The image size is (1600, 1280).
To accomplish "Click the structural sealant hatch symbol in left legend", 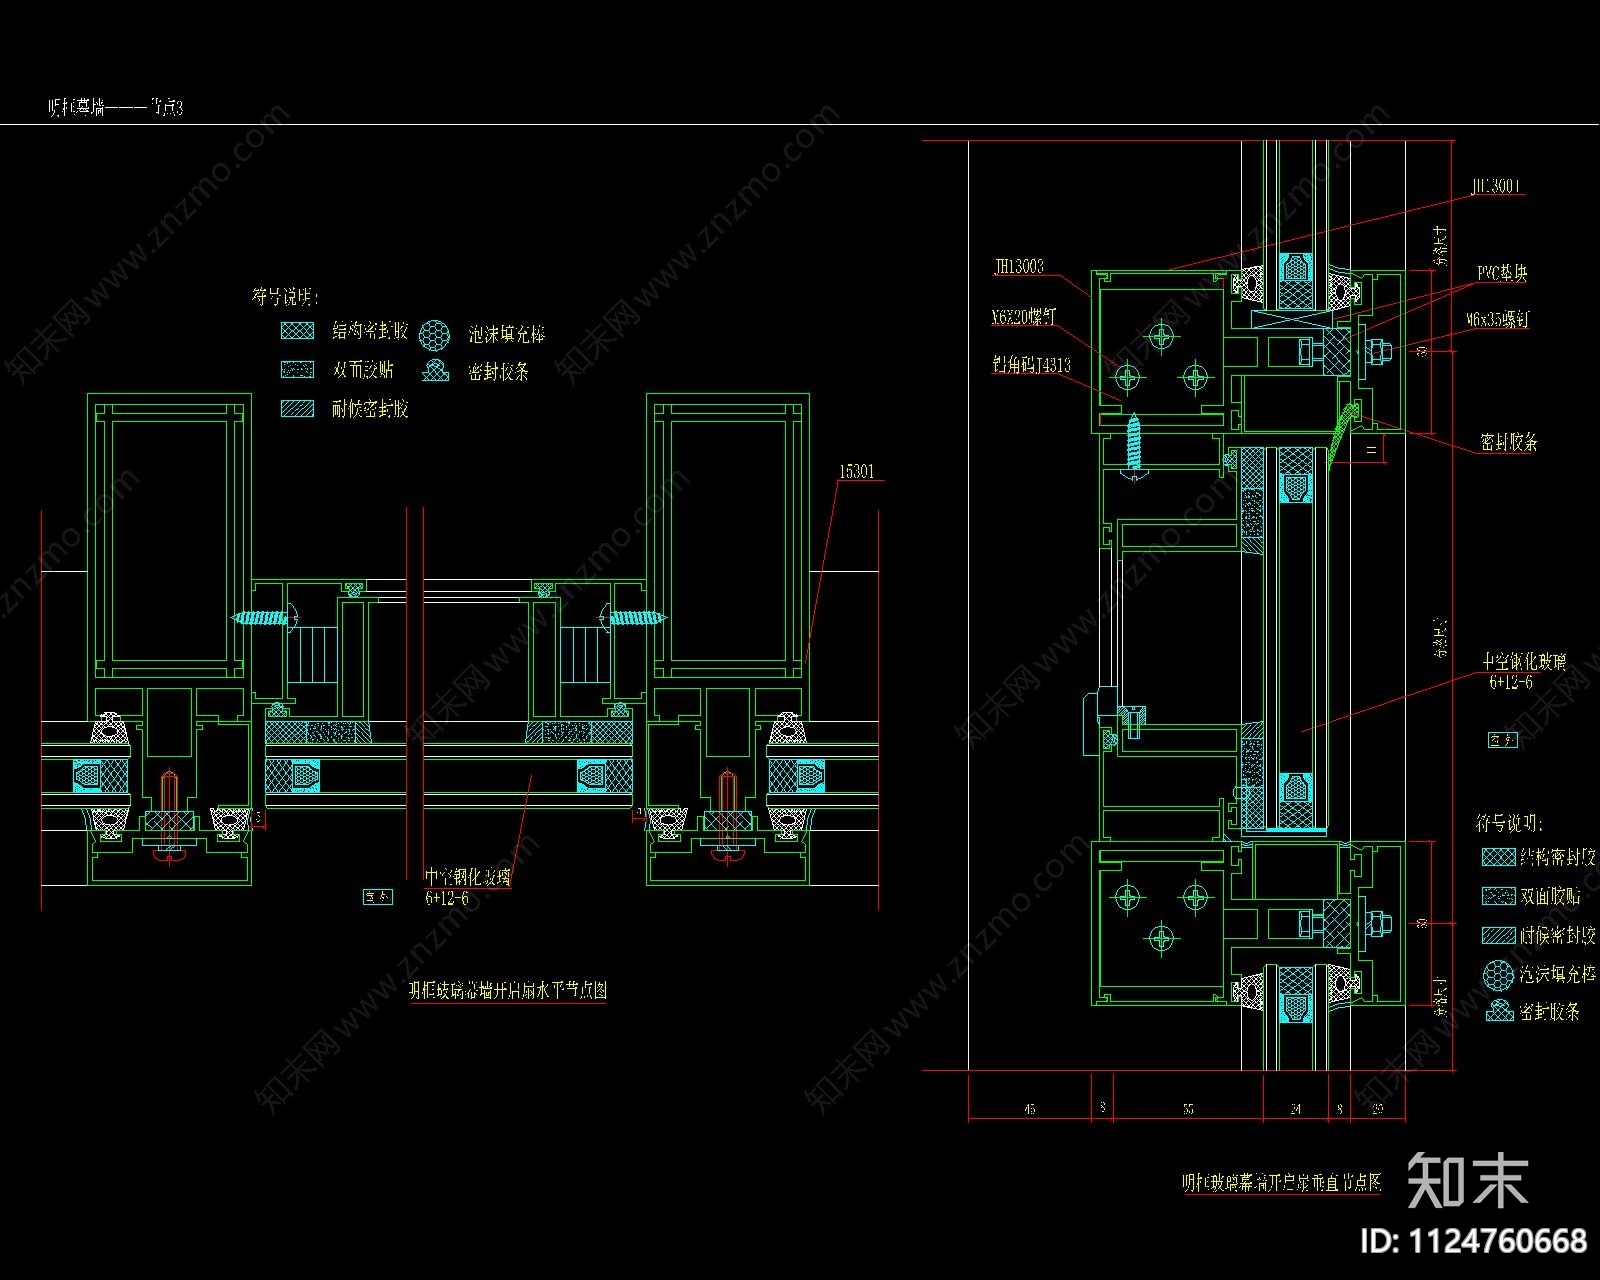I will 298,331.
